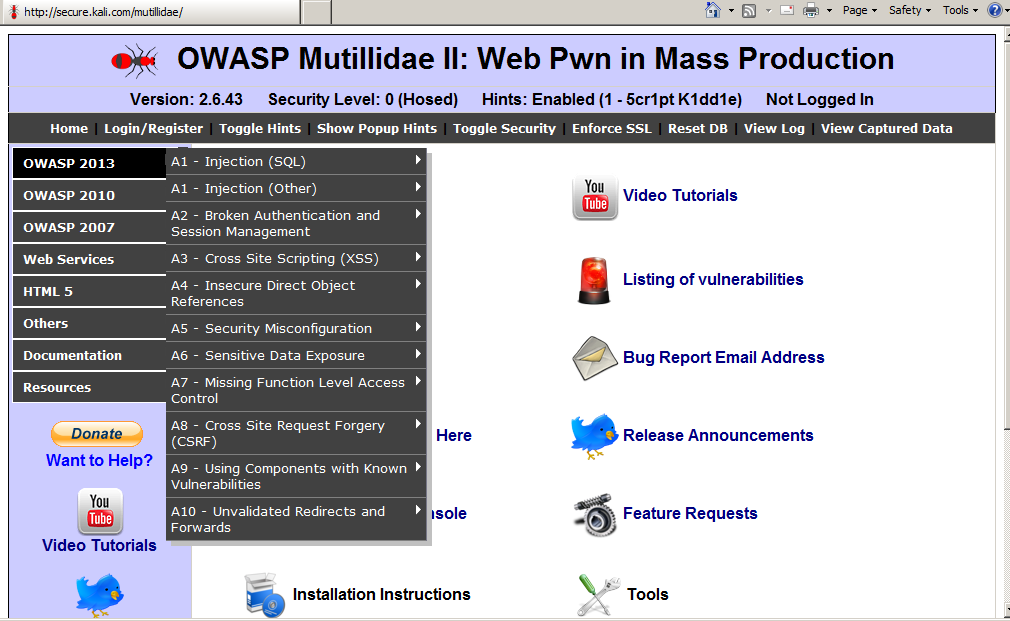This screenshot has width=1010, height=621.
Task: Click Toggle Security in the navigation bar
Action: coord(504,129)
